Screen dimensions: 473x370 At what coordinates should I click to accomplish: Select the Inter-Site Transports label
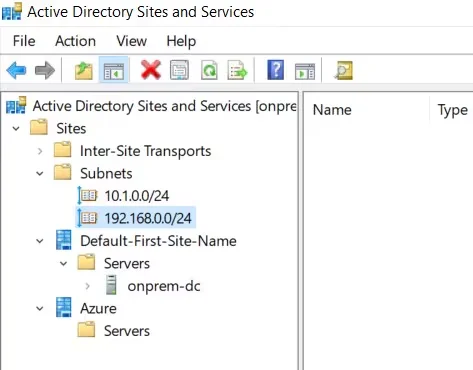point(146,151)
